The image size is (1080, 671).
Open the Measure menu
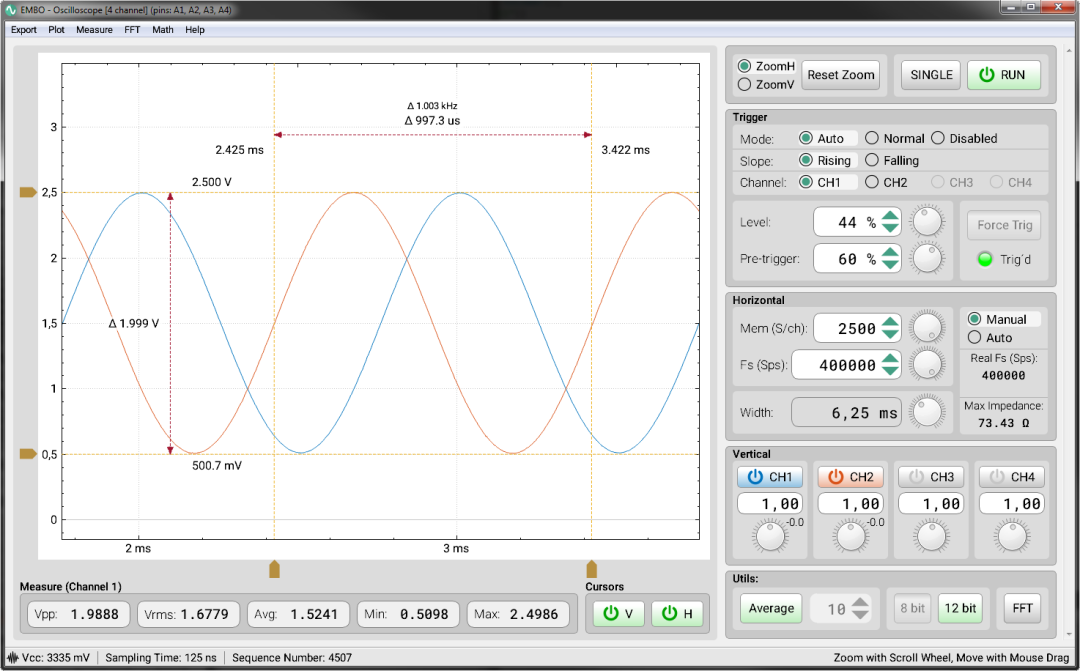(x=94, y=30)
